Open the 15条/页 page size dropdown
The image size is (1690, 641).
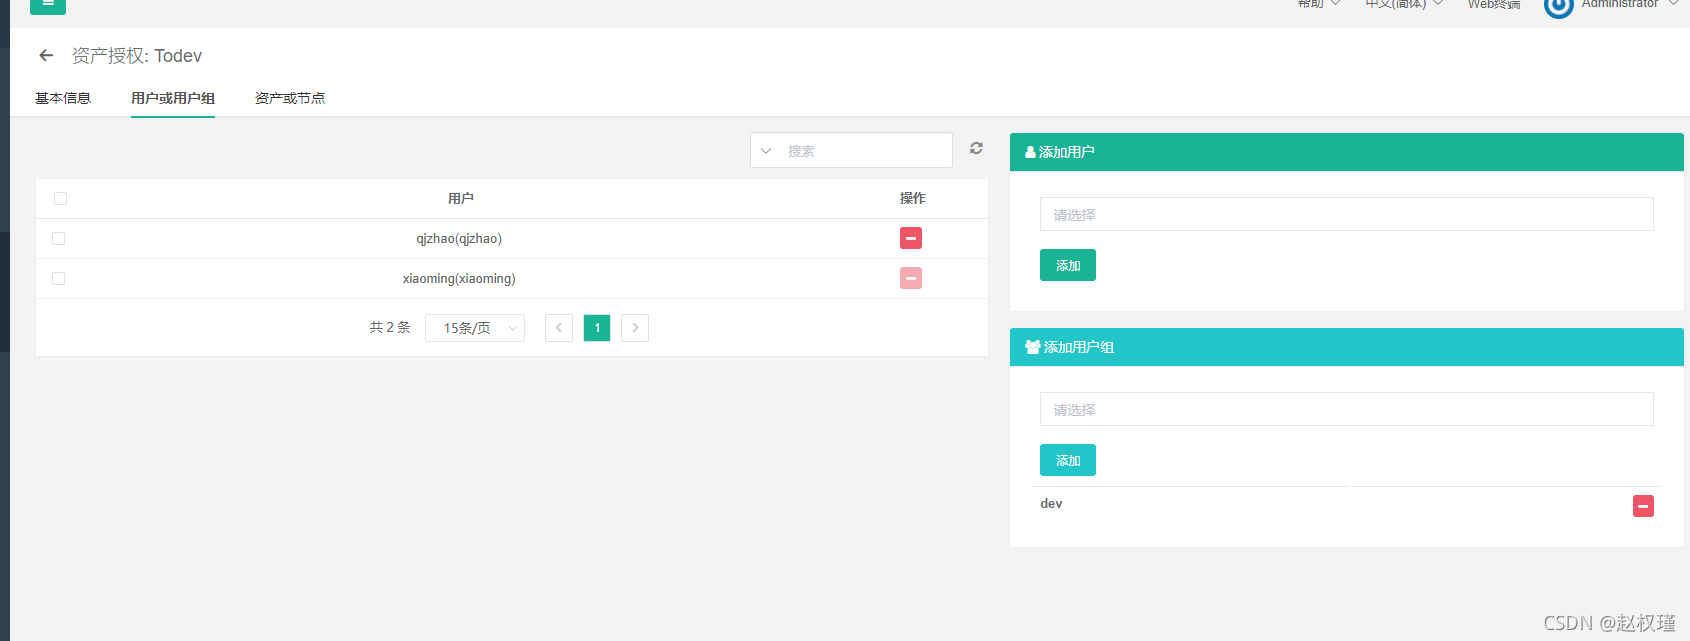[475, 328]
